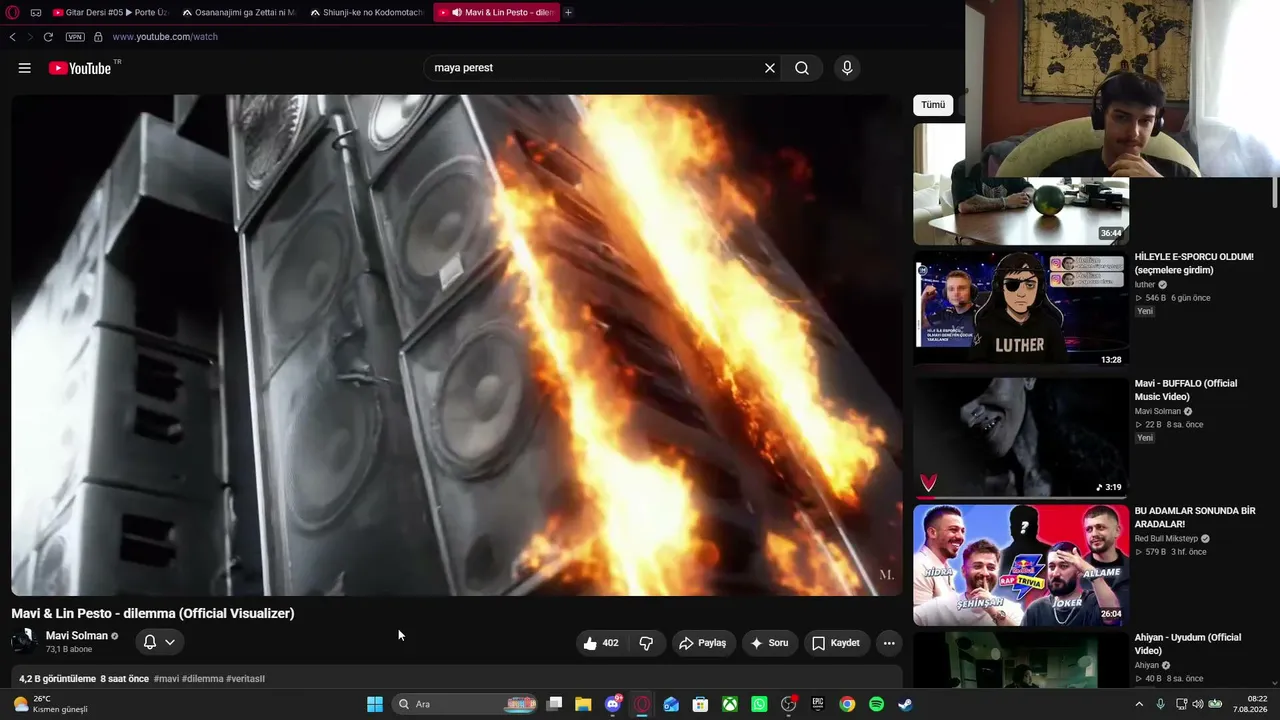
Task: Show site security info via lock icon
Action: coord(98,37)
